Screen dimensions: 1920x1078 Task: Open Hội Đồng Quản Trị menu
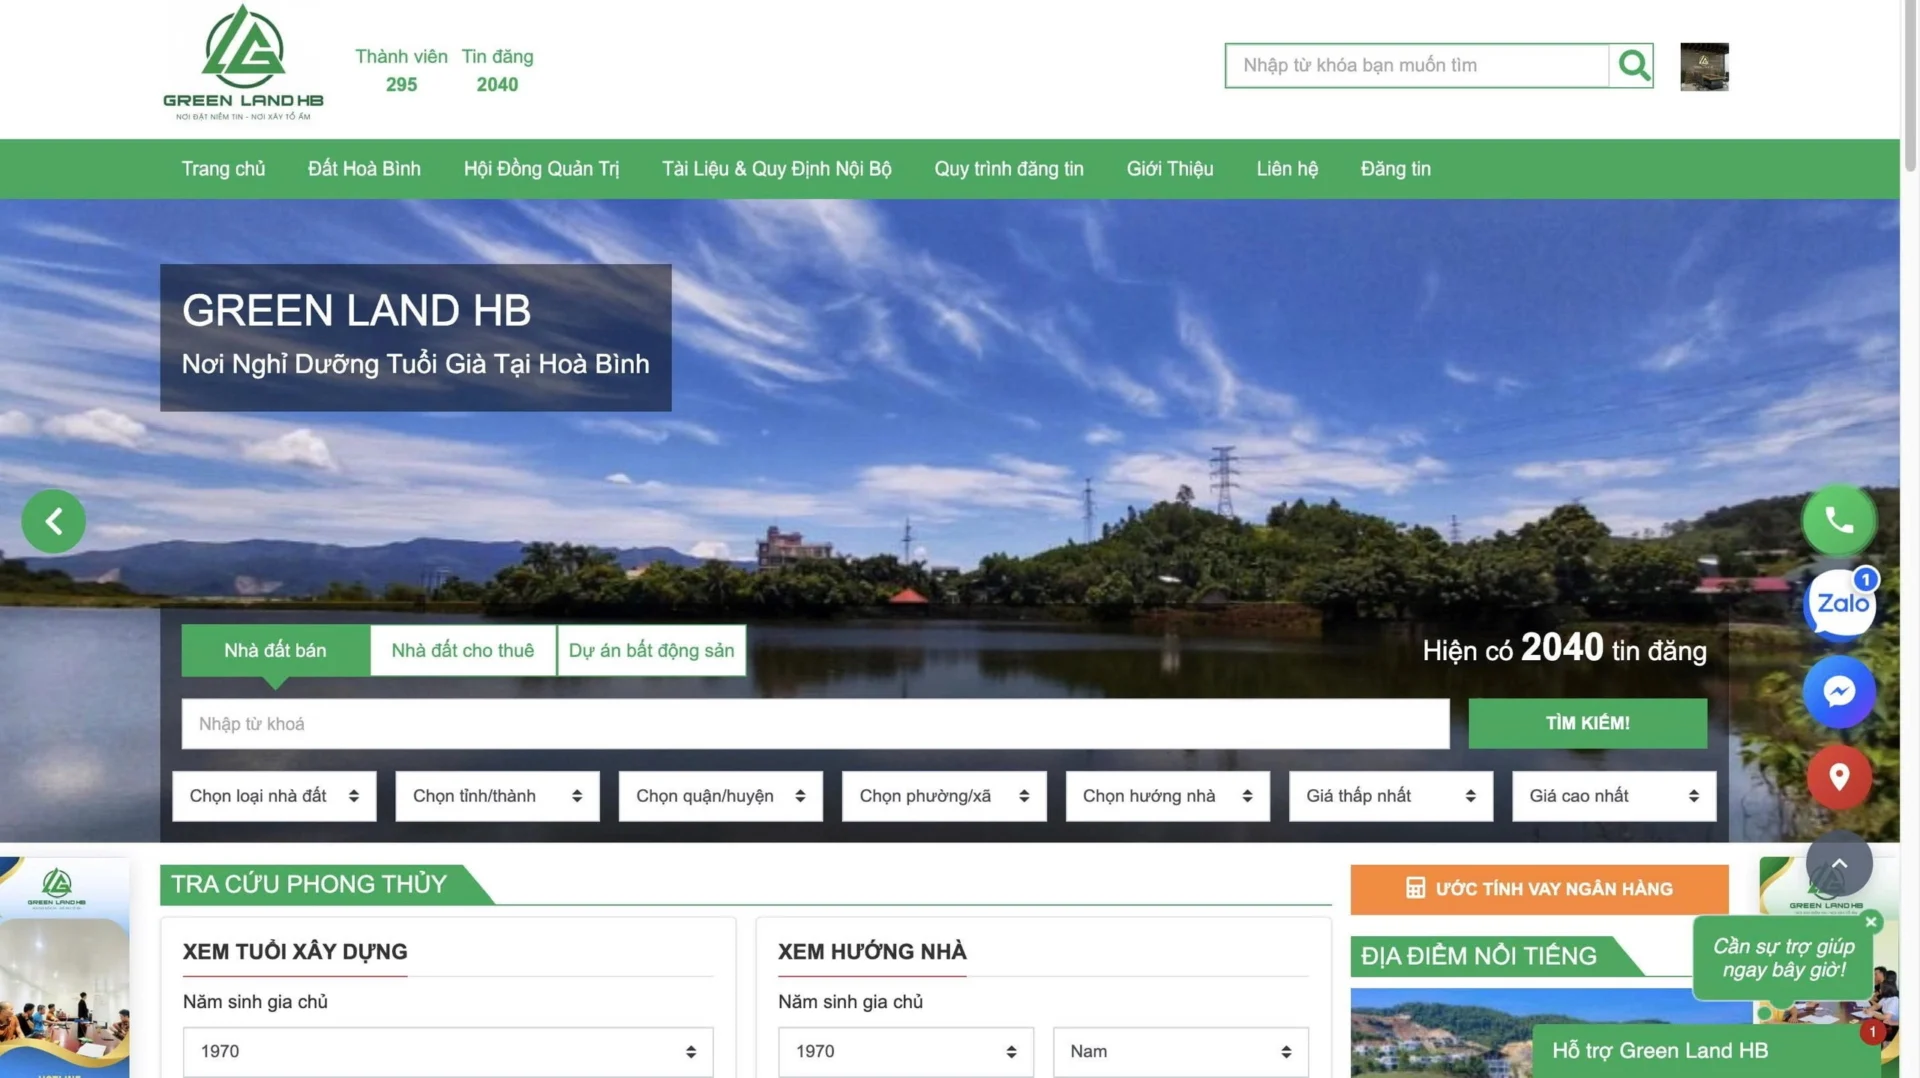pos(541,169)
